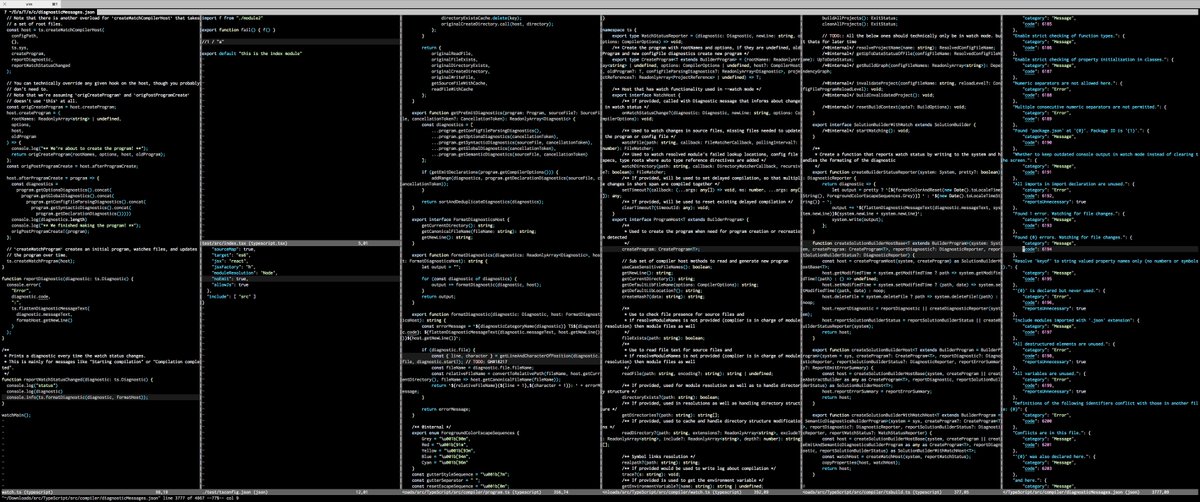
Task: Click the './test/tsconfig.json (json)' status line
Action: [x=300, y=492]
